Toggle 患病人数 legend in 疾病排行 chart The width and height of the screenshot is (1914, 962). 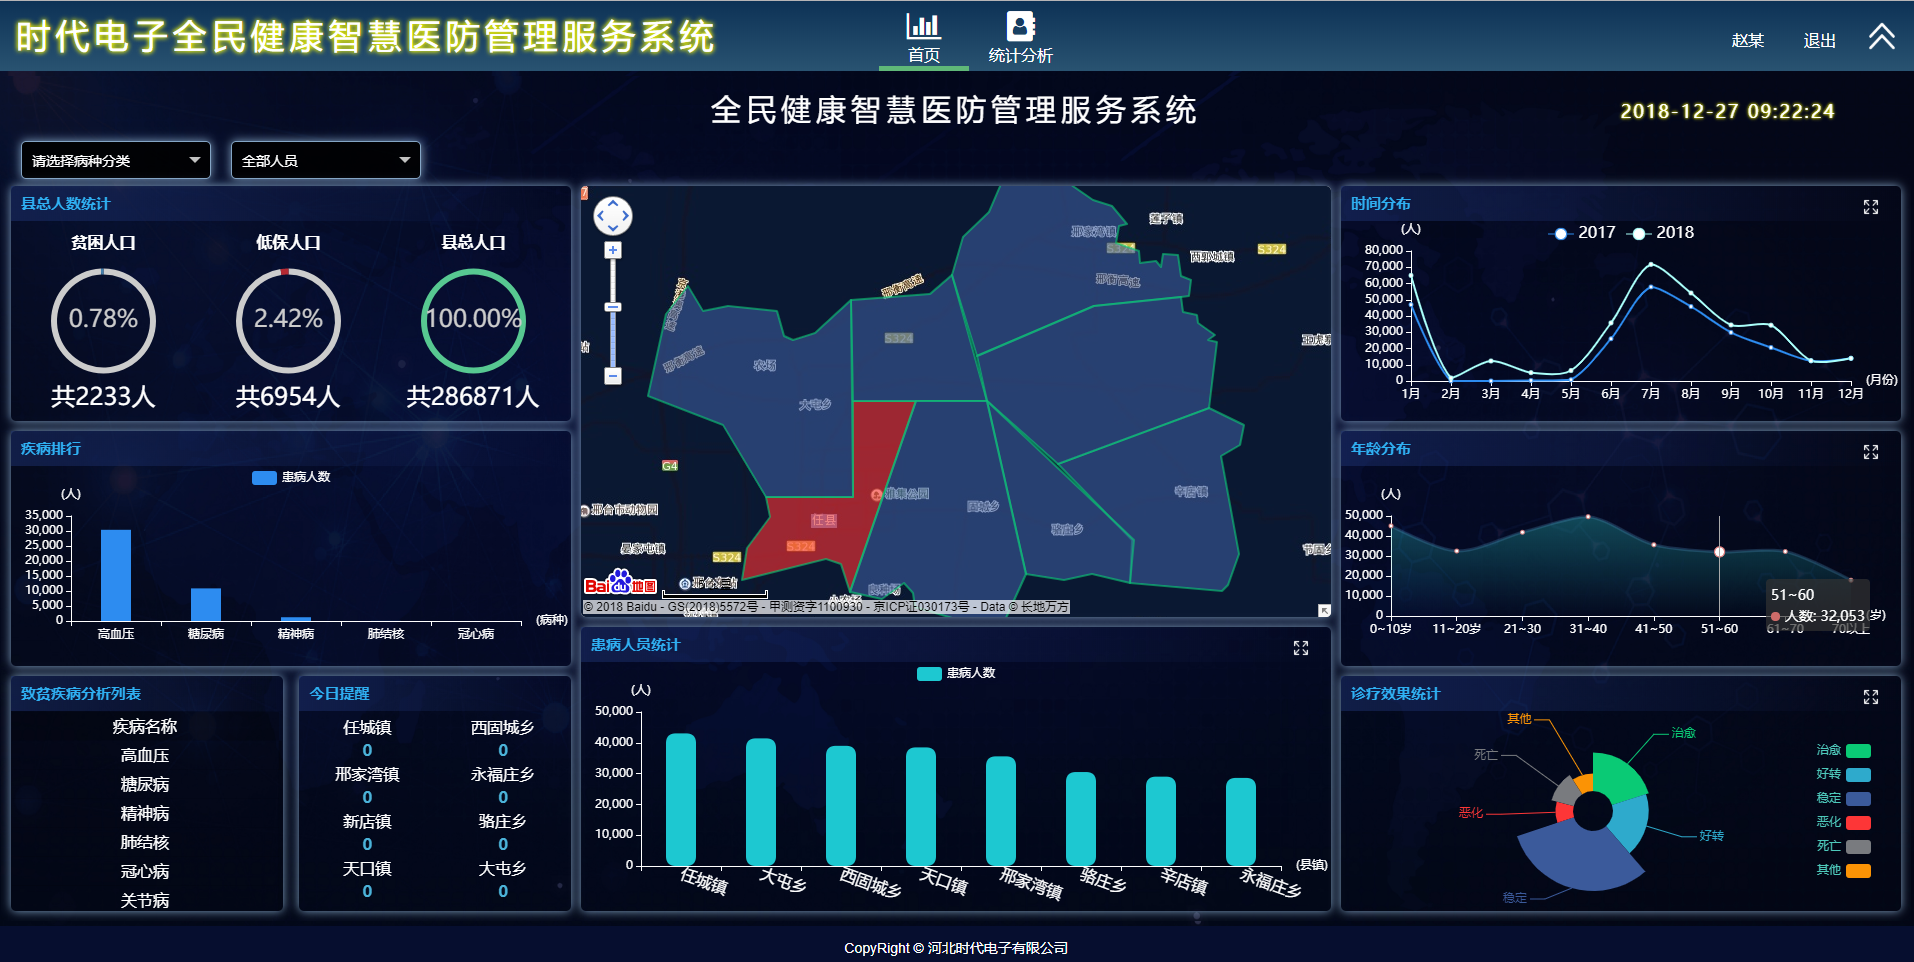[291, 477]
